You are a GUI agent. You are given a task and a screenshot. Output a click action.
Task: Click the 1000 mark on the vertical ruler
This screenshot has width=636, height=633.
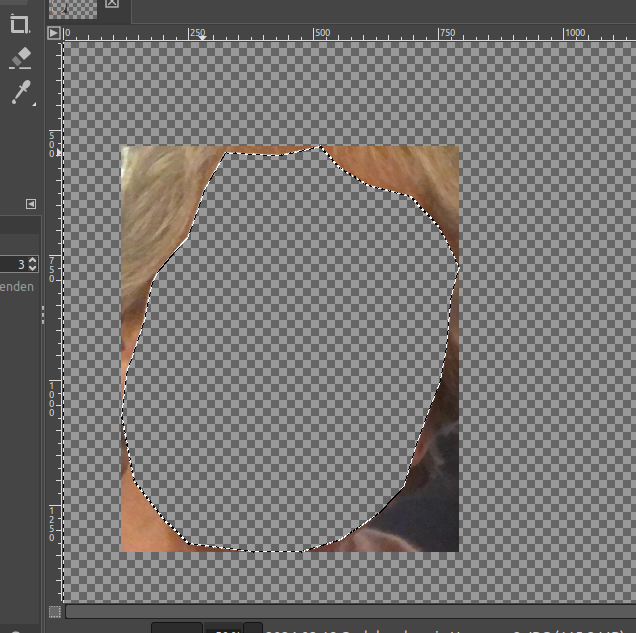53,398
